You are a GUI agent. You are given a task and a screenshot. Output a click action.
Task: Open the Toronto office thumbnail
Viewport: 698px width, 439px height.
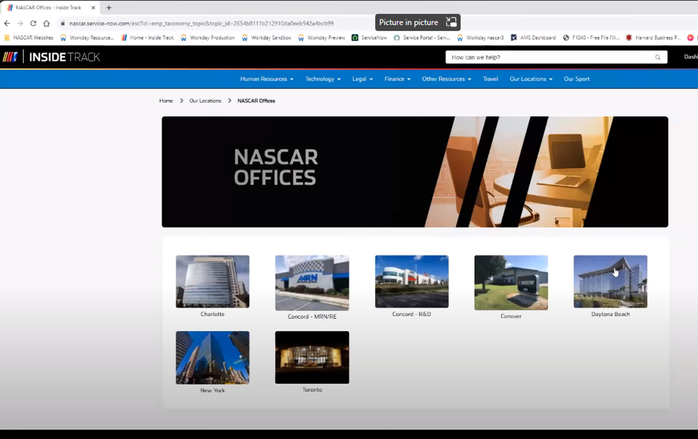tap(312, 357)
